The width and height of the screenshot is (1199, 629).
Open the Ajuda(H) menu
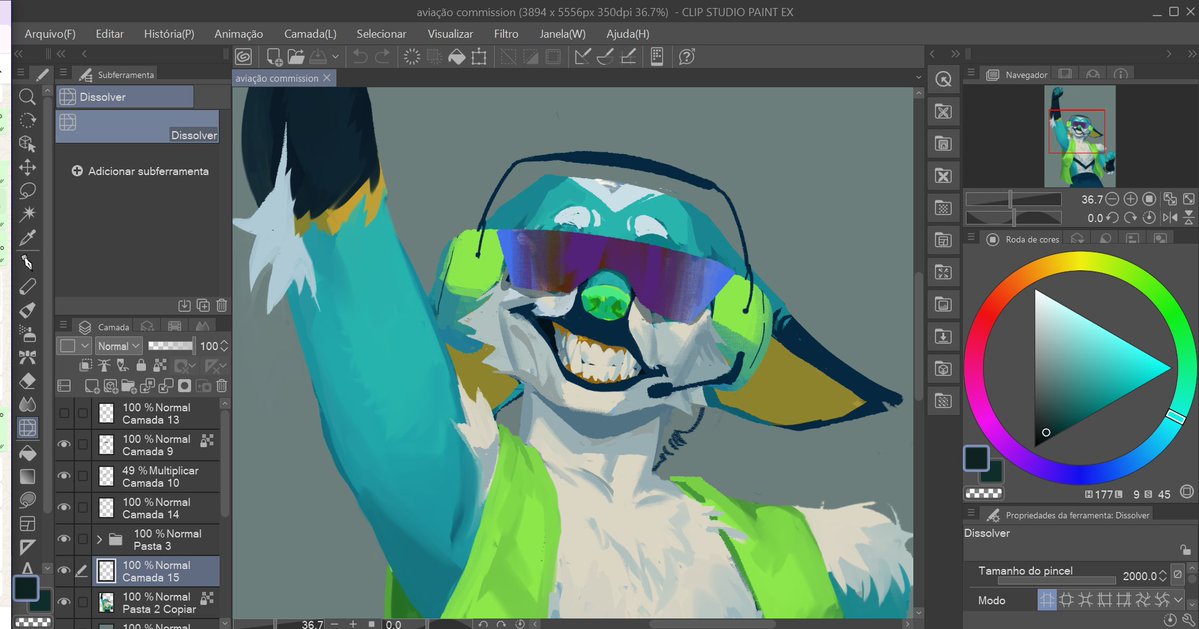628,34
